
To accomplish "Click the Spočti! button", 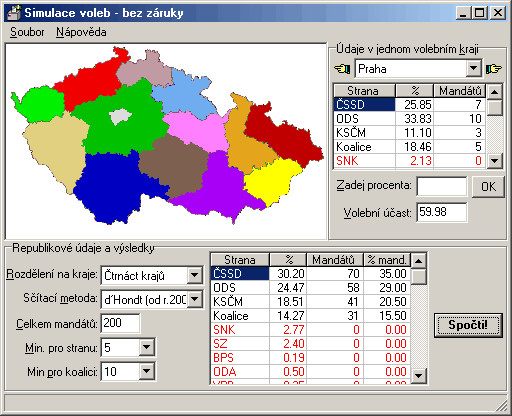I will pos(468,325).
